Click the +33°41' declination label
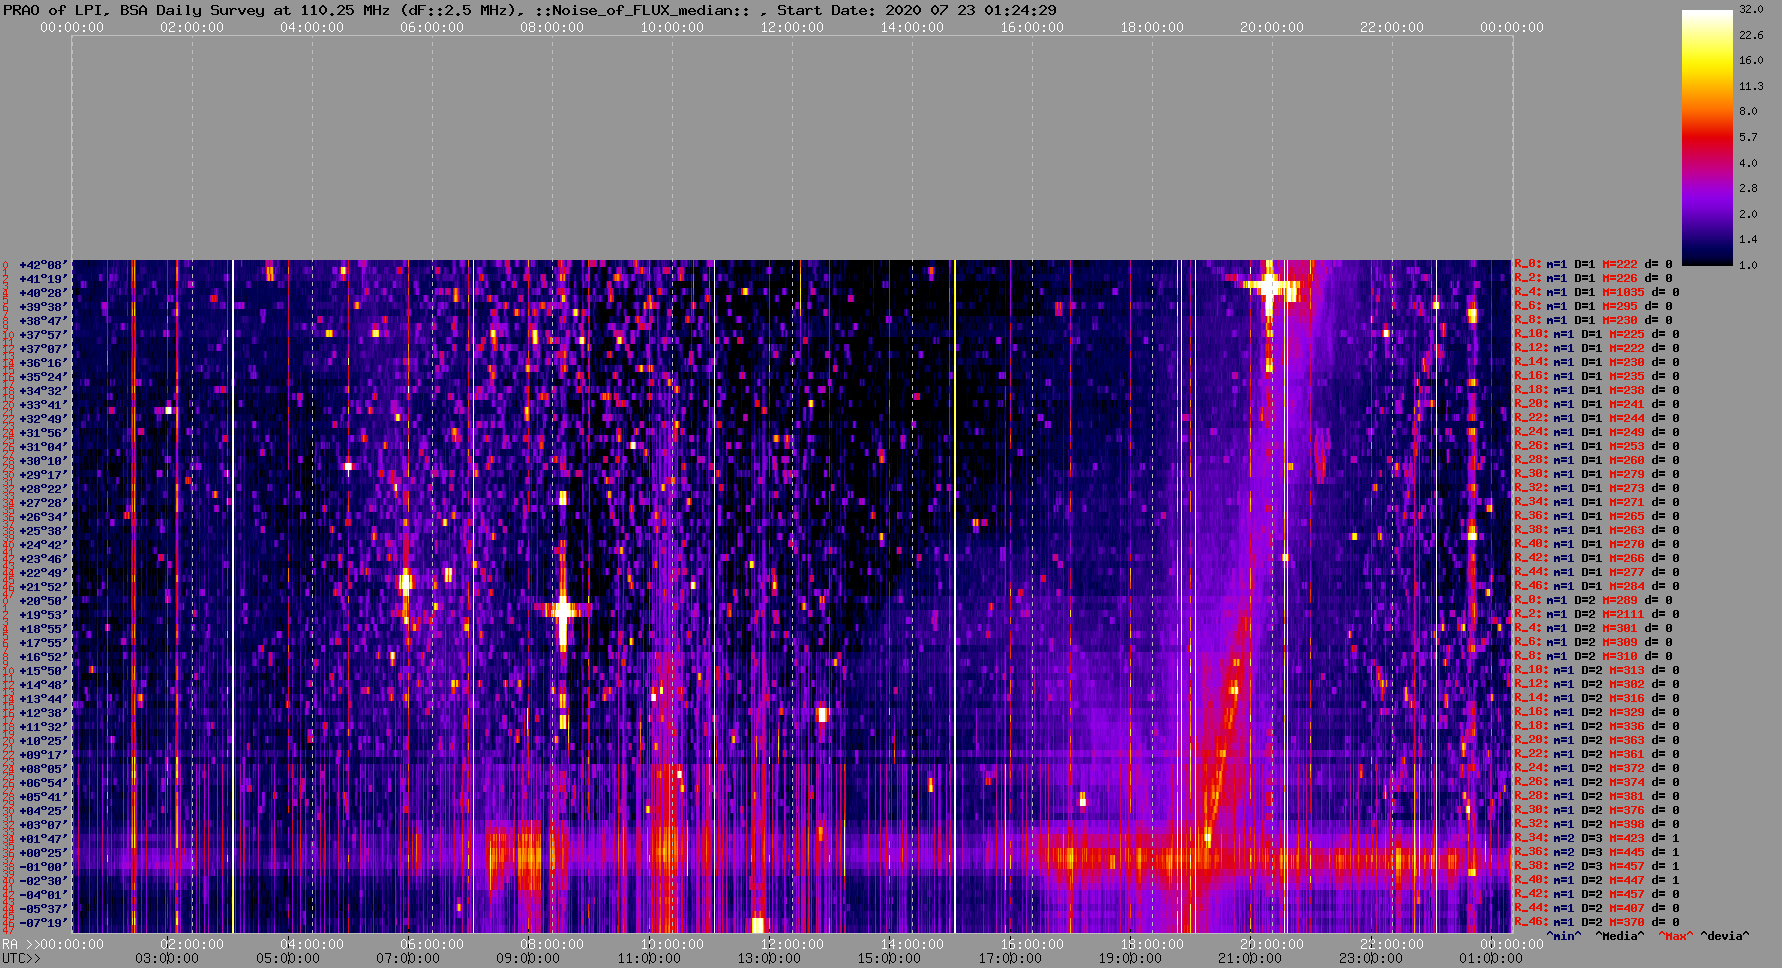The height and width of the screenshot is (968, 1782). click(44, 405)
